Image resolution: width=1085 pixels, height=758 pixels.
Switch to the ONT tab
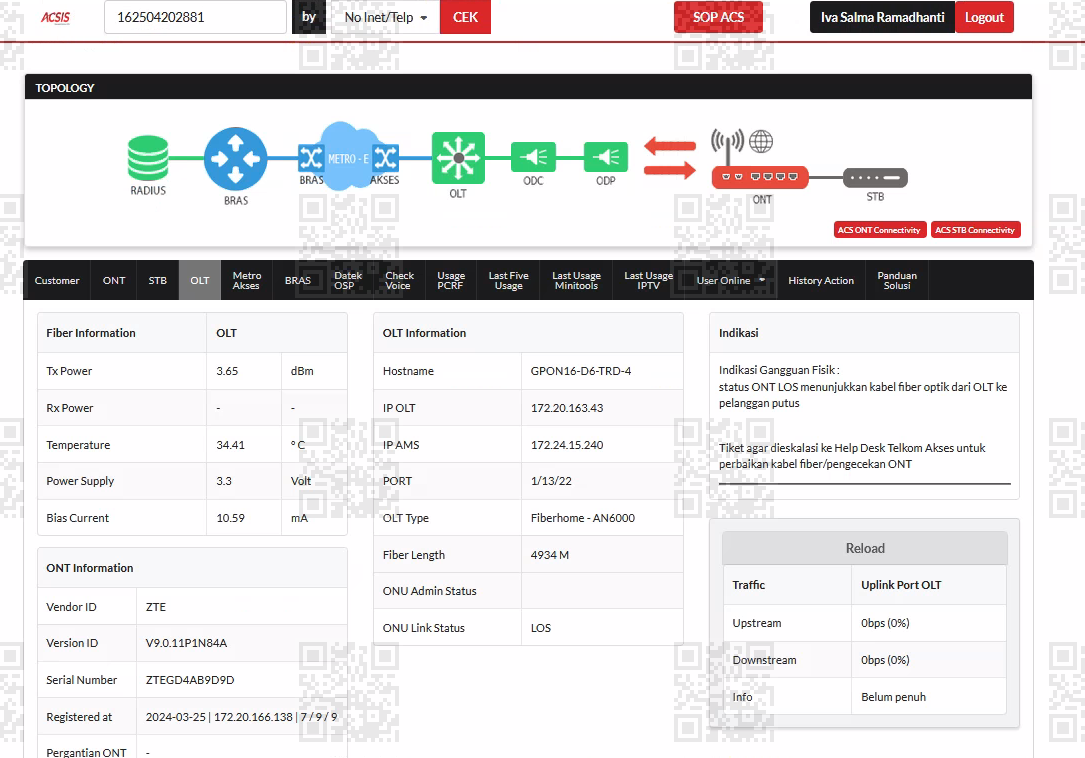[x=114, y=280]
